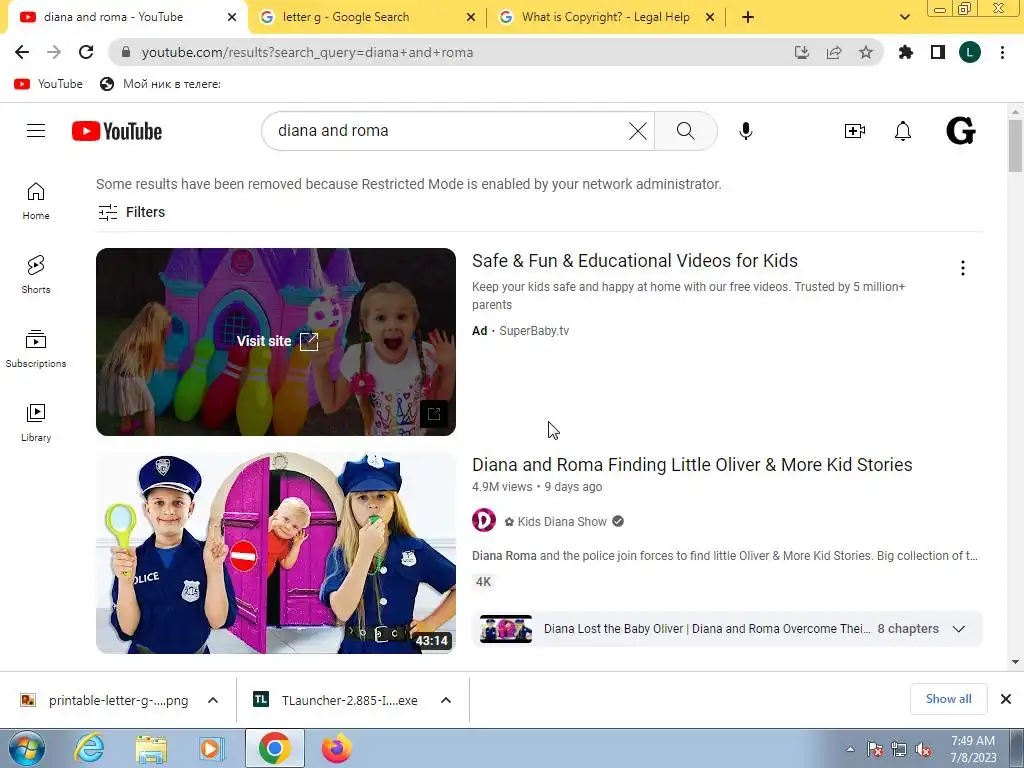Click the page vertical scrollbar thumb
This screenshot has width=1024, height=768.
(1016, 146)
